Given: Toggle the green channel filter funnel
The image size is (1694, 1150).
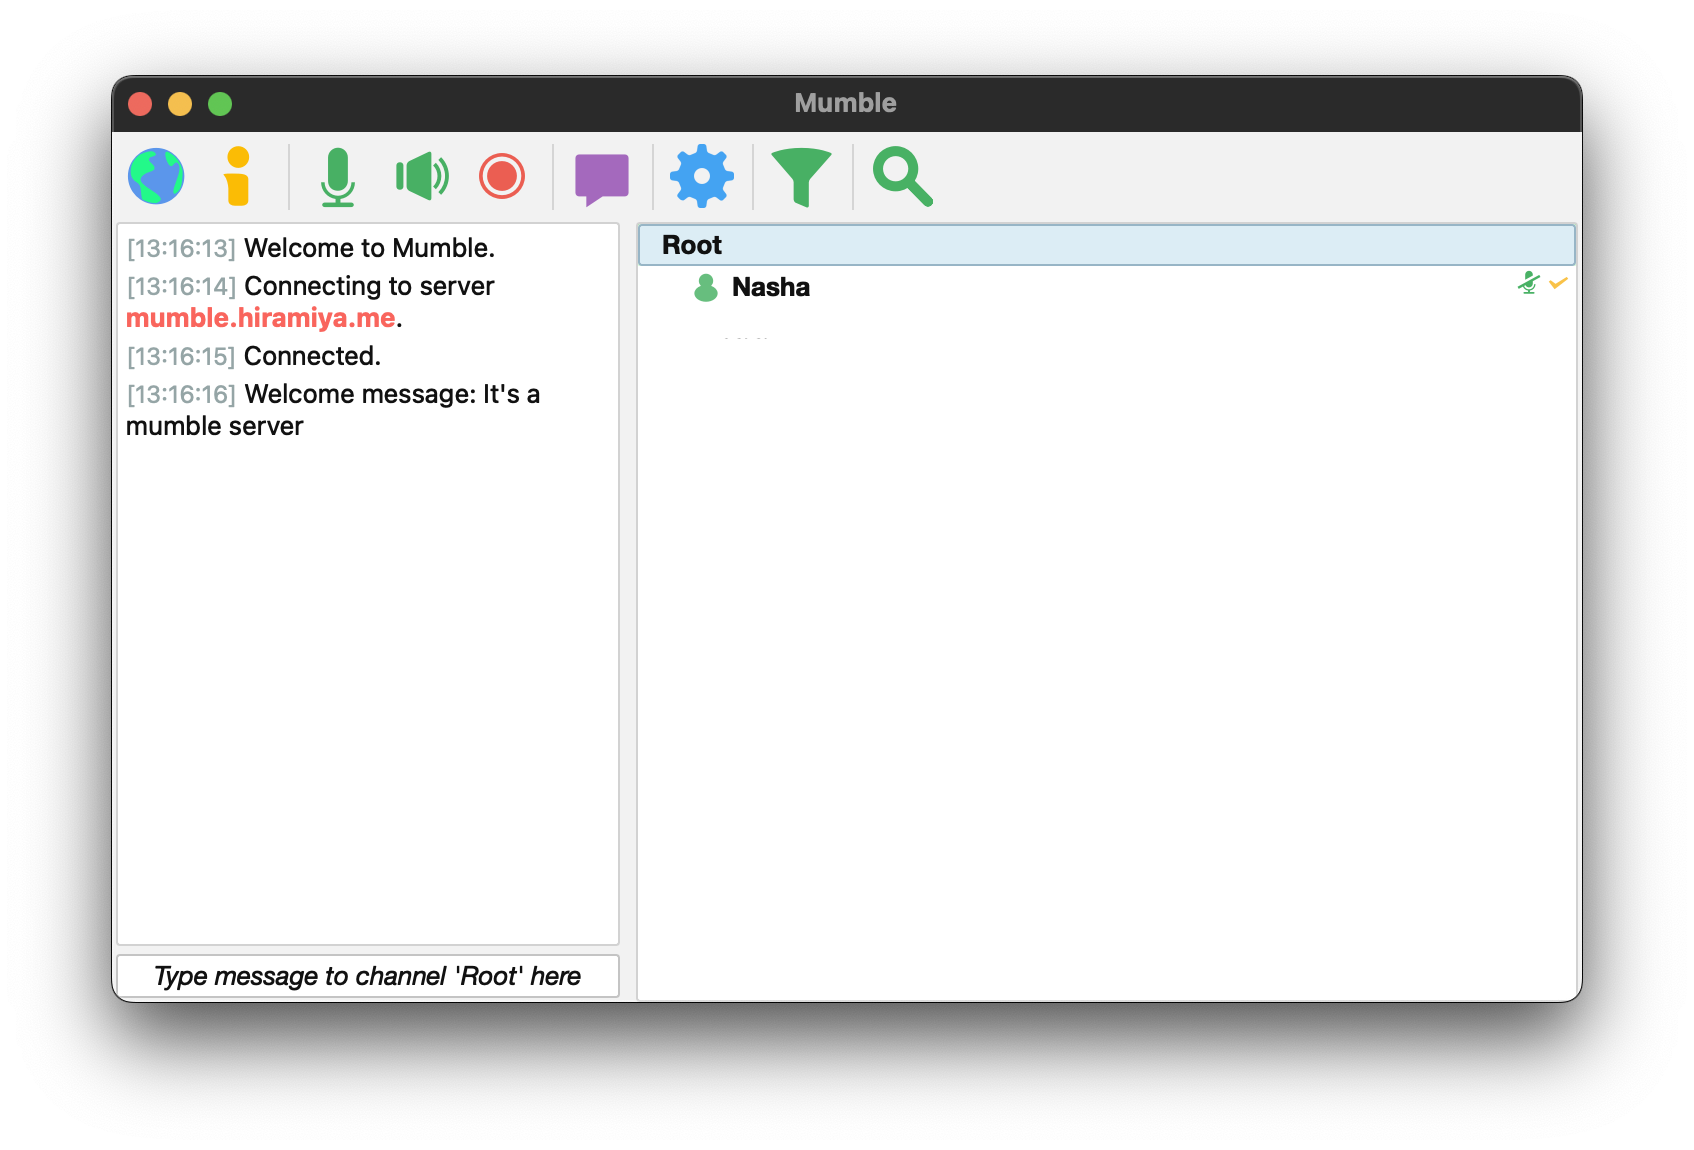Looking at the screenshot, I should tap(801, 176).
